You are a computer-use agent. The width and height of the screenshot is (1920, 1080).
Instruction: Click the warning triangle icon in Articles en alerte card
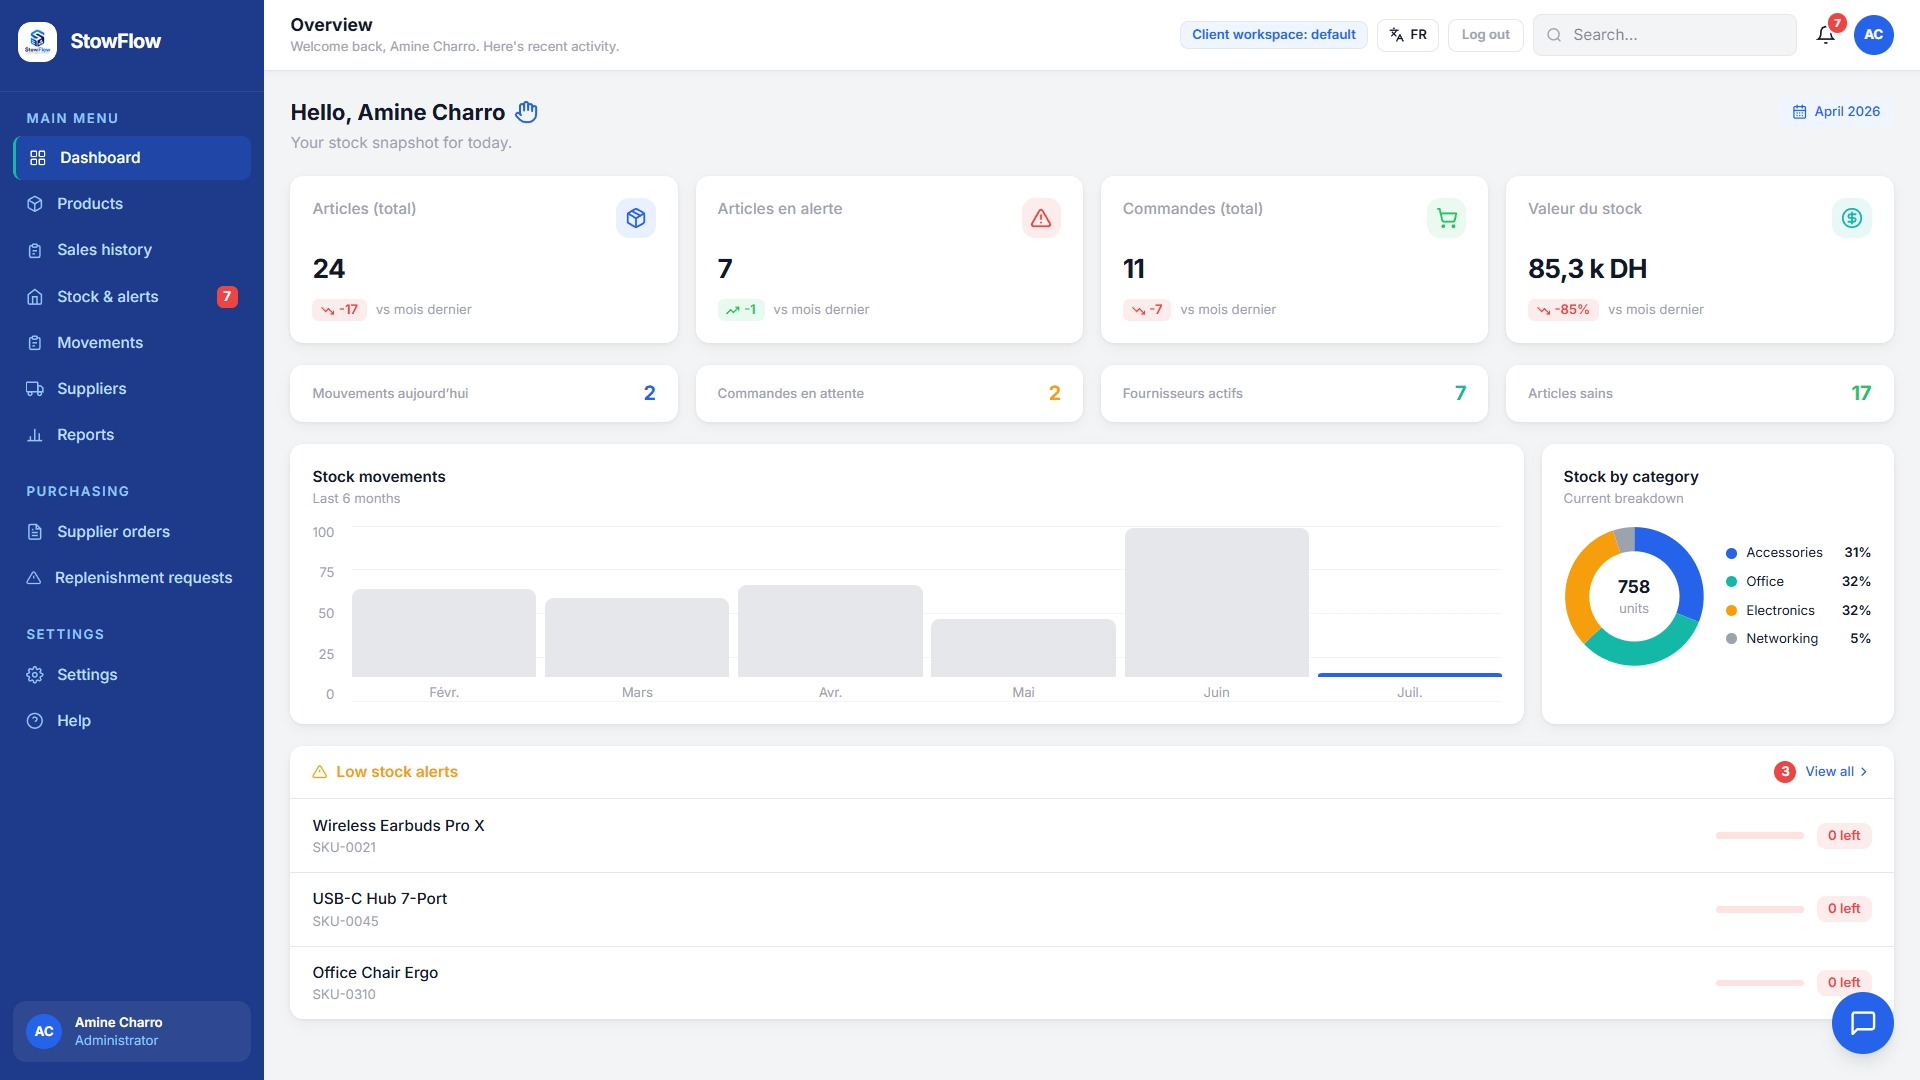click(x=1041, y=218)
